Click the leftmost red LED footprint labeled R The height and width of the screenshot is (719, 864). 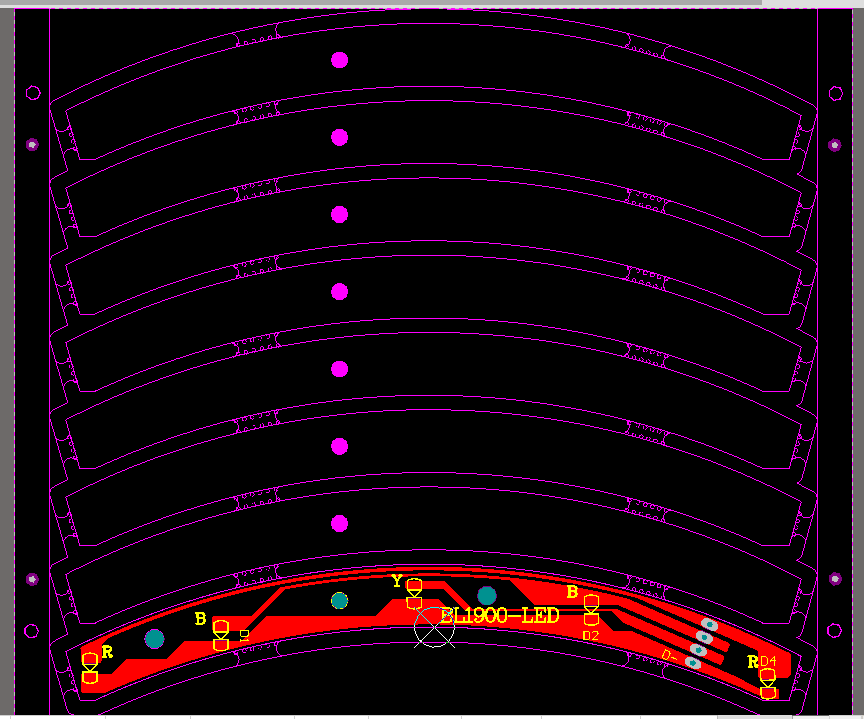point(90,668)
